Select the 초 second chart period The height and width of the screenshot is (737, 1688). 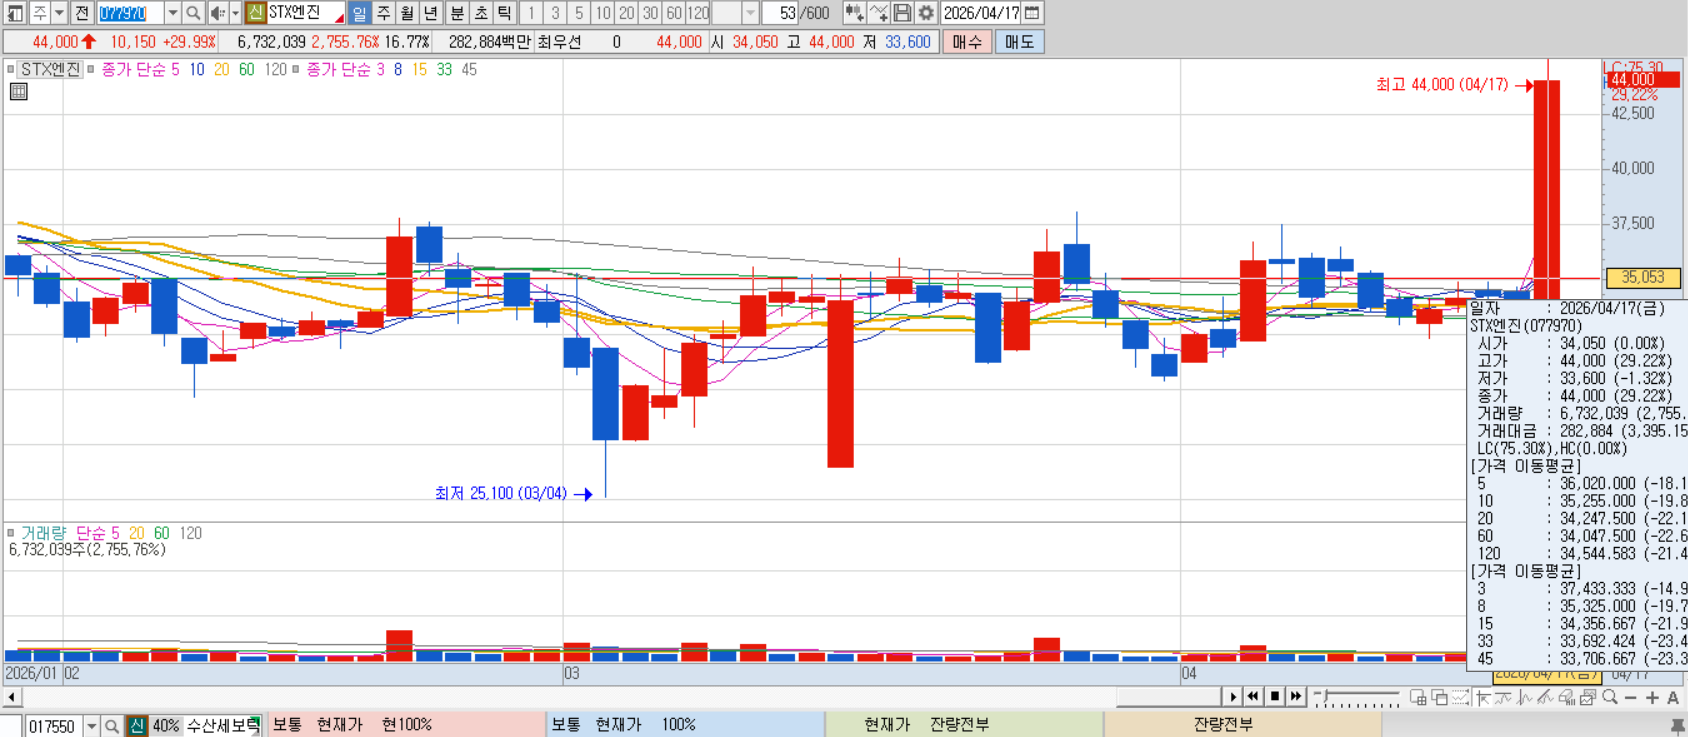pos(481,13)
